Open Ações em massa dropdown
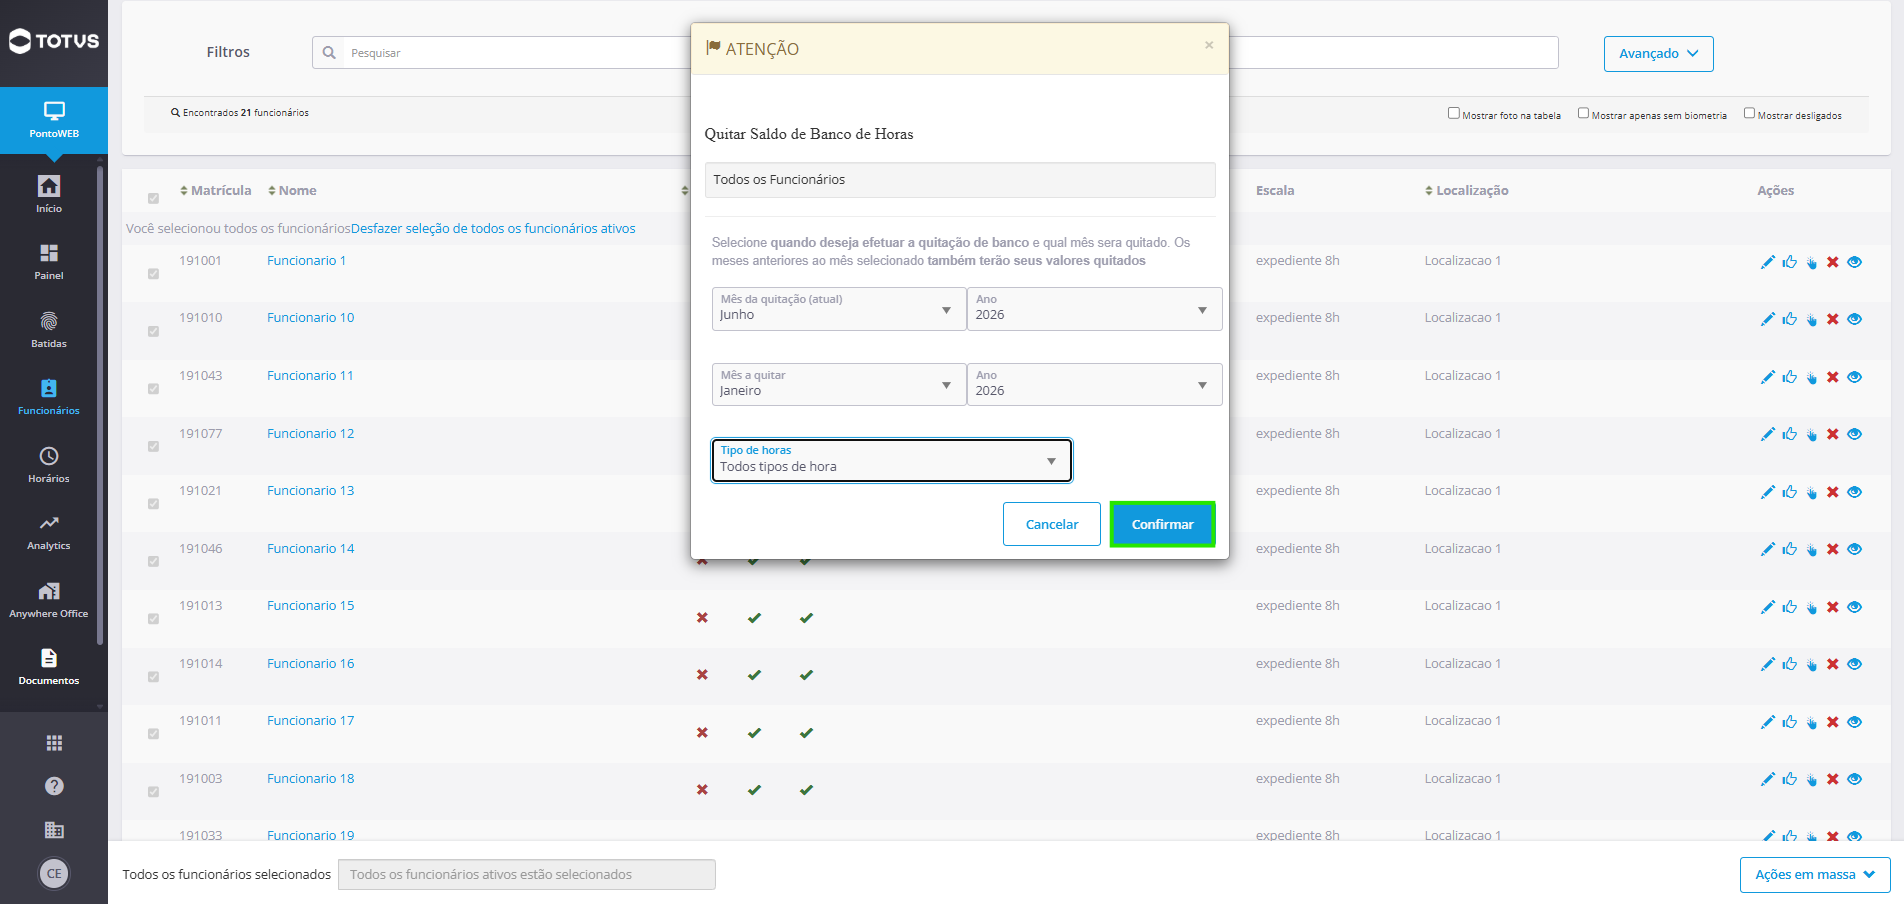Screen dimensions: 1904x904 click(x=1814, y=875)
